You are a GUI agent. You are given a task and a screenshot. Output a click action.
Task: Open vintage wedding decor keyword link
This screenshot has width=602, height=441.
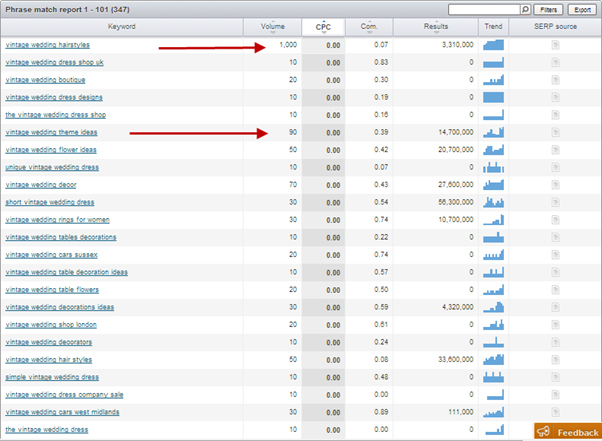pos(41,185)
